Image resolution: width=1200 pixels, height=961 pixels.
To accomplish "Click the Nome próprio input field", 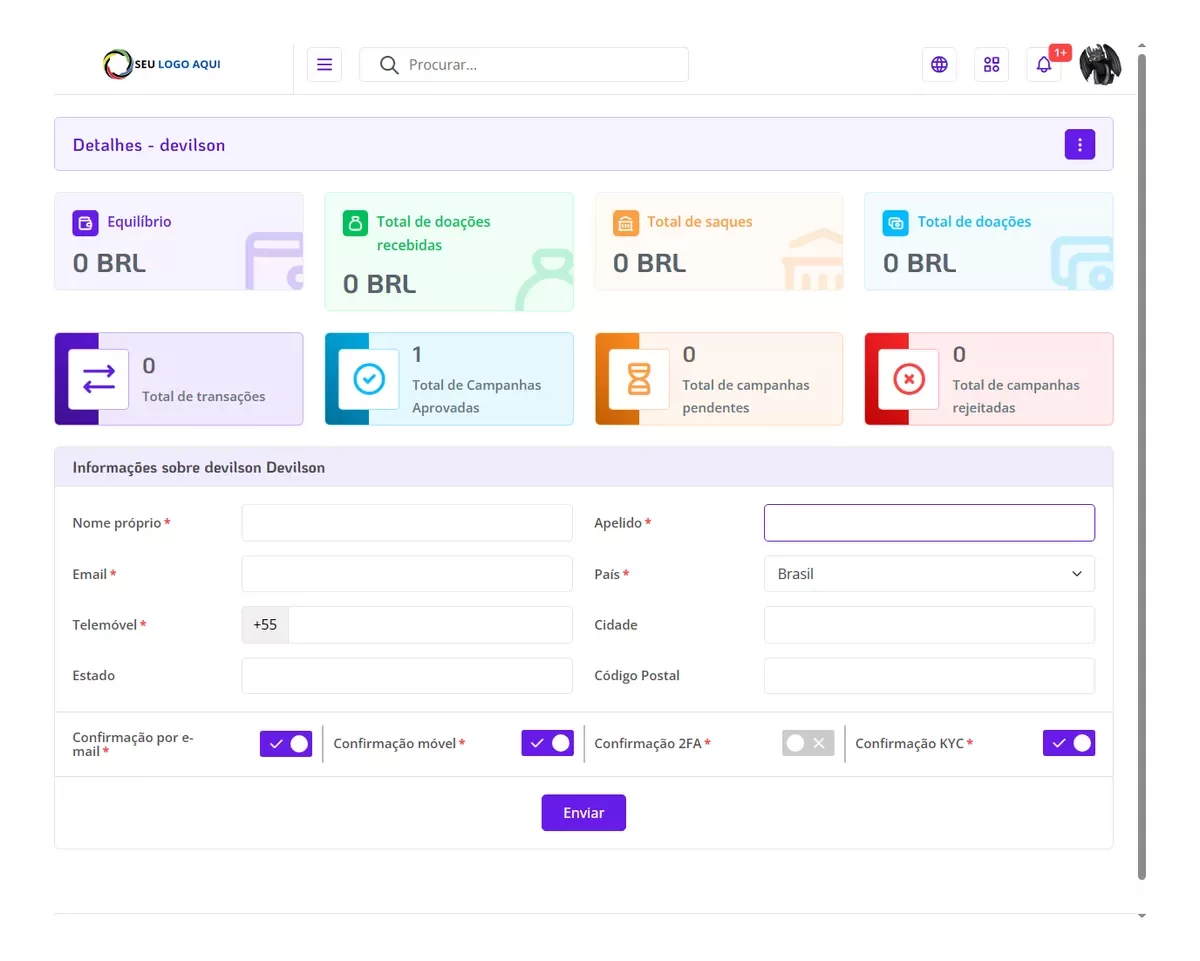I will coord(407,523).
